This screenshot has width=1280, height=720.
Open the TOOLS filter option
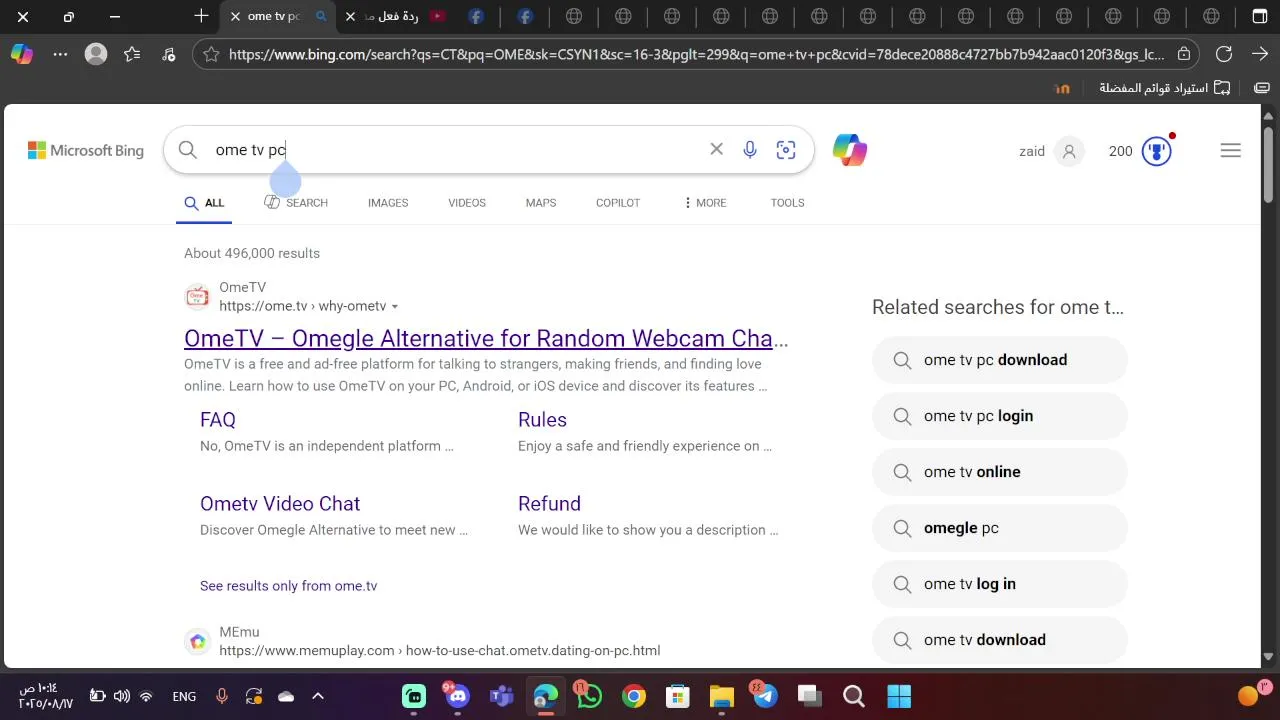[787, 203]
